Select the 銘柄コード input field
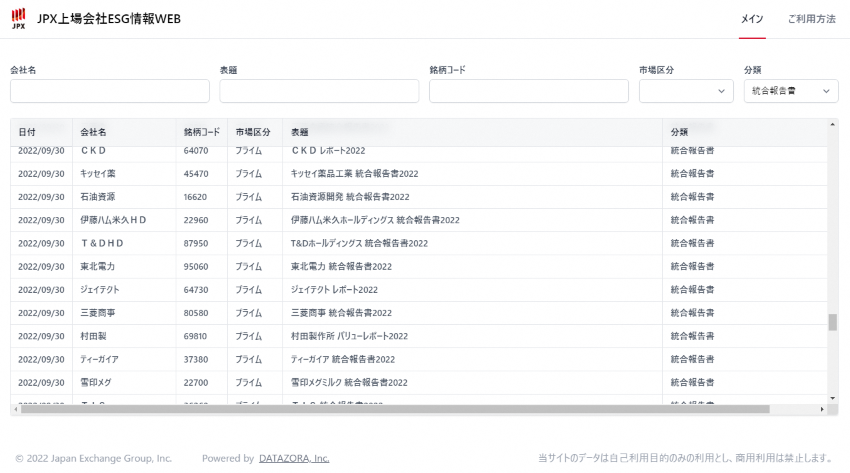 pos(528,91)
